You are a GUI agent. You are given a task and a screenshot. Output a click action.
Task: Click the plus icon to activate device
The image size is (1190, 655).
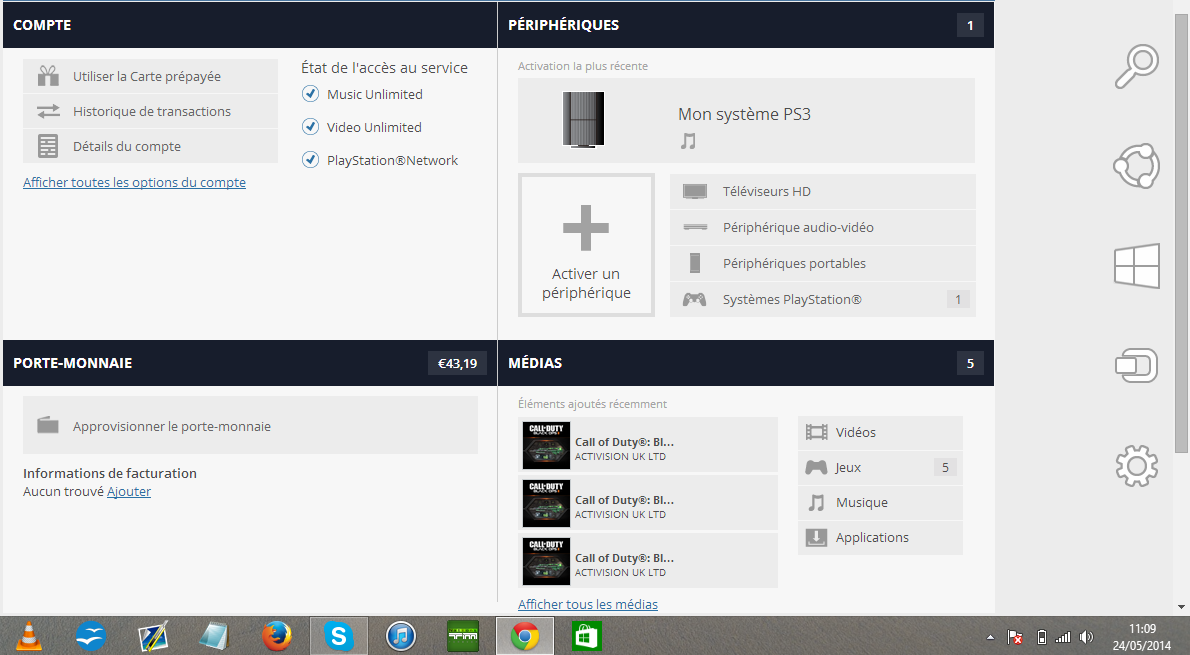pyautogui.click(x=586, y=227)
